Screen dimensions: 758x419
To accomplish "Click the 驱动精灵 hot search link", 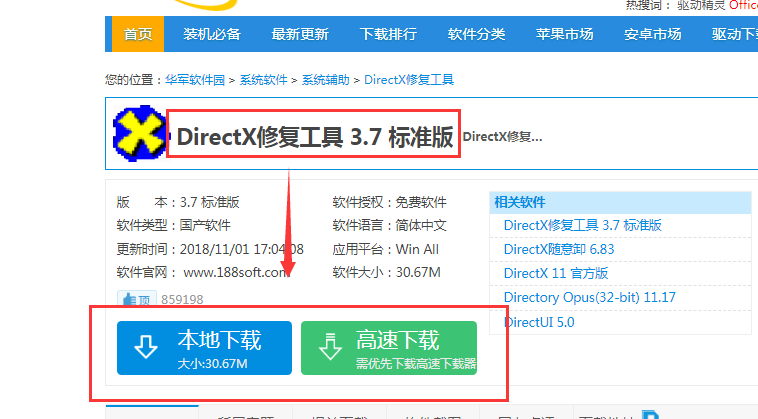I will point(701,5).
